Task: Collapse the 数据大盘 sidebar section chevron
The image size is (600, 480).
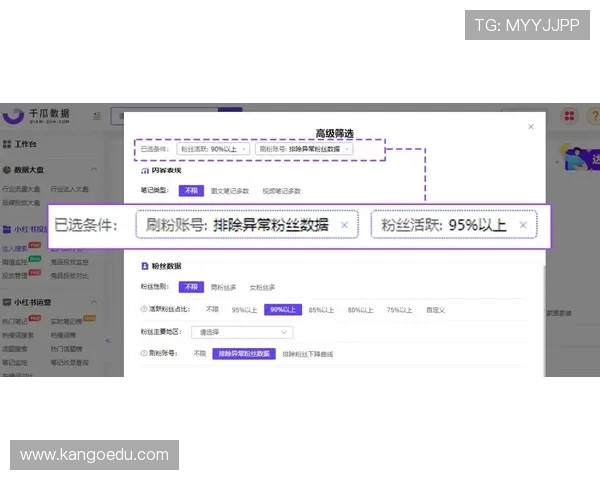Action: pyautogui.click(x=94, y=169)
